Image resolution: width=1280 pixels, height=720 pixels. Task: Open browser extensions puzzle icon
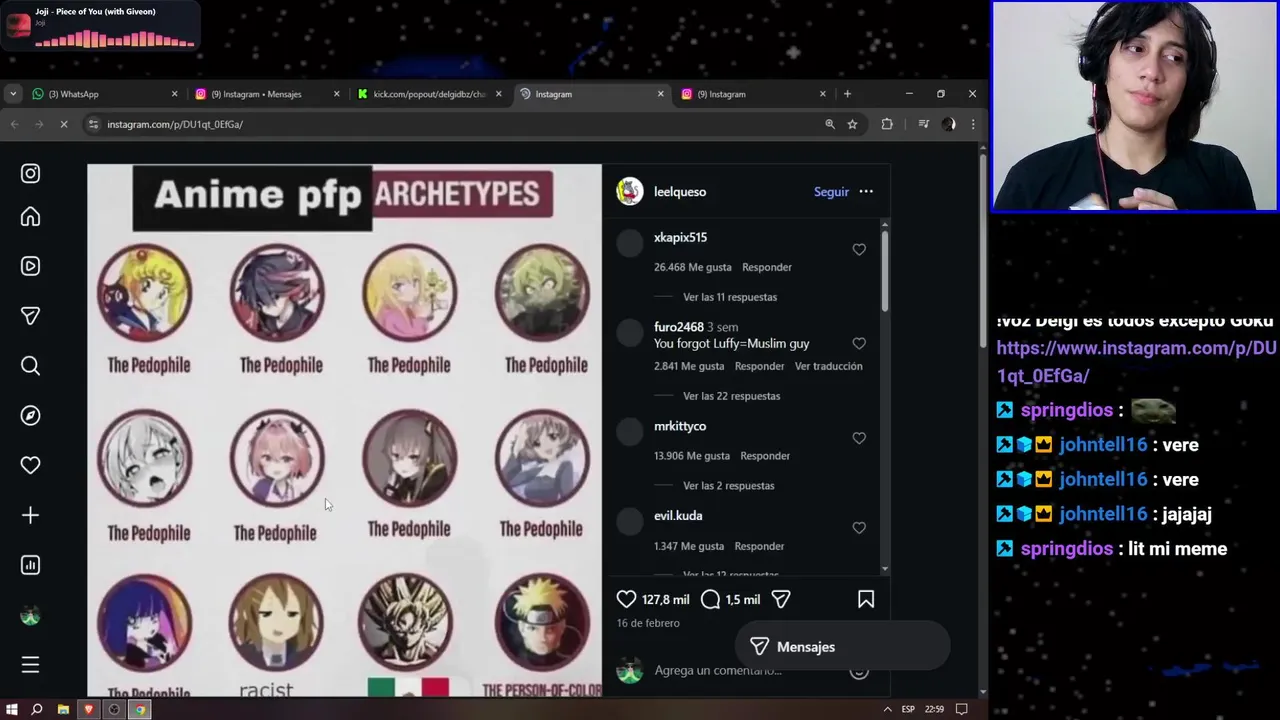coord(887,124)
